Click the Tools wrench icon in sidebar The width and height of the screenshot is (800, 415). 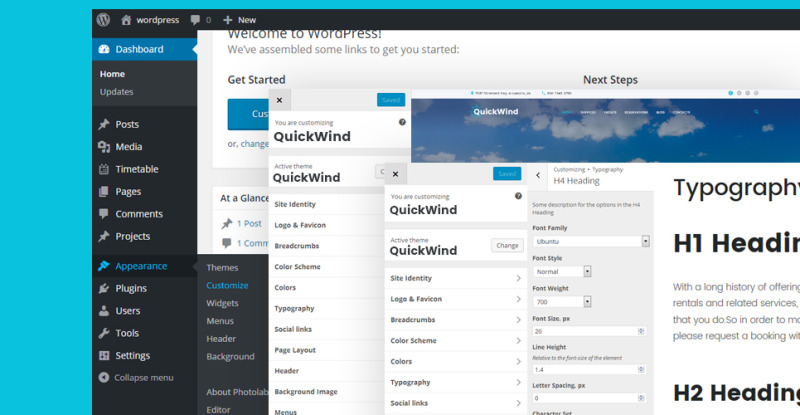coord(104,333)
